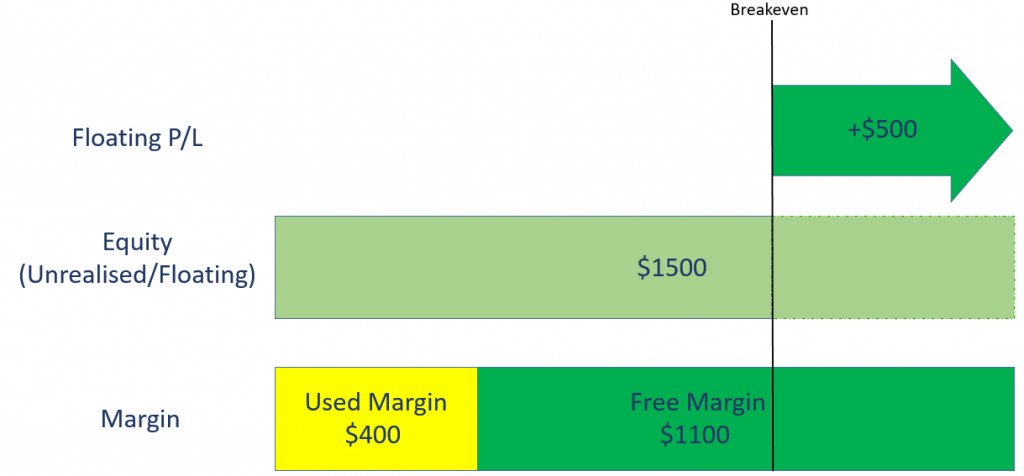Click the breakeven line between arrow and equity bar
This screenshot has height=476, width=1024.
[x=773, y=196]
